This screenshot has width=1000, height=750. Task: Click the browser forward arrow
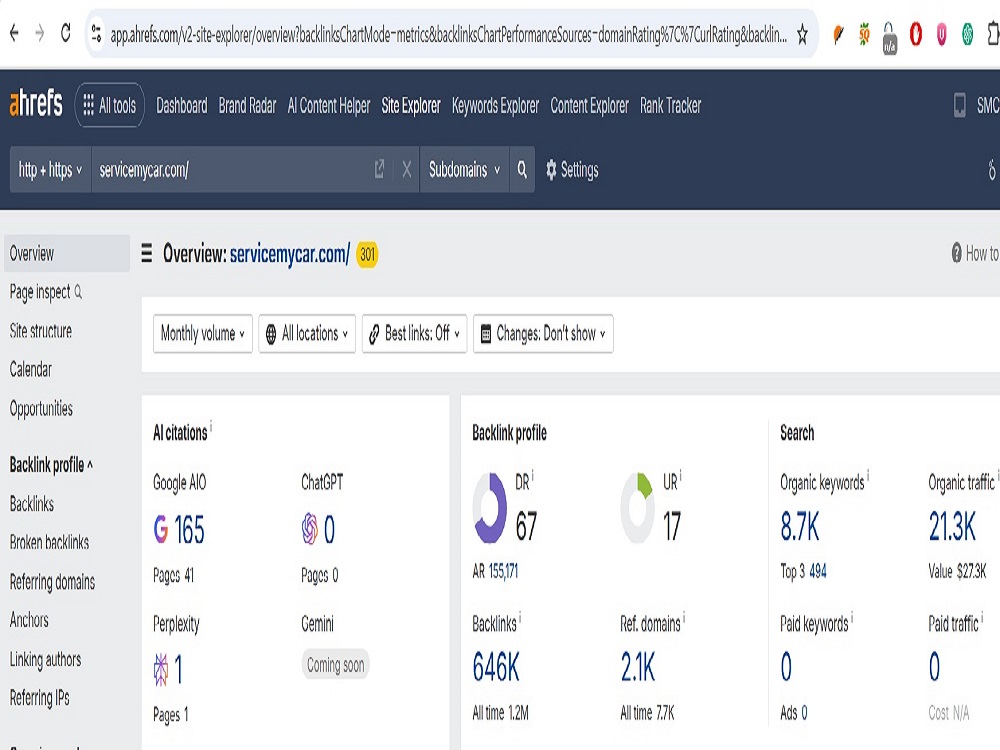tap(40, 33)
